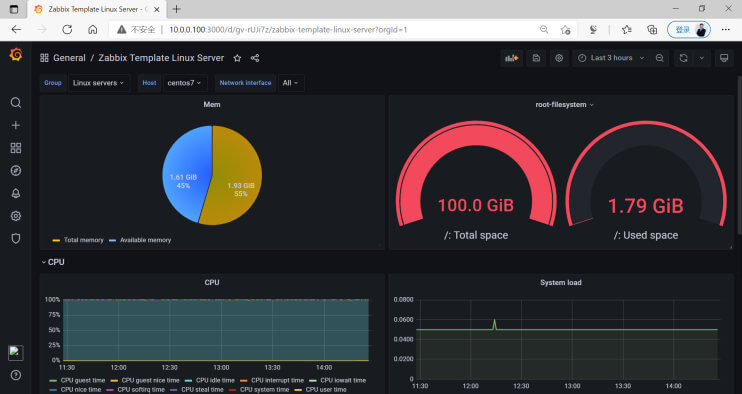Image resolution: width=742 pixels, height=394 pixels.
Task: Open the root-filesystem panel title menu
Action: [564, 105]
